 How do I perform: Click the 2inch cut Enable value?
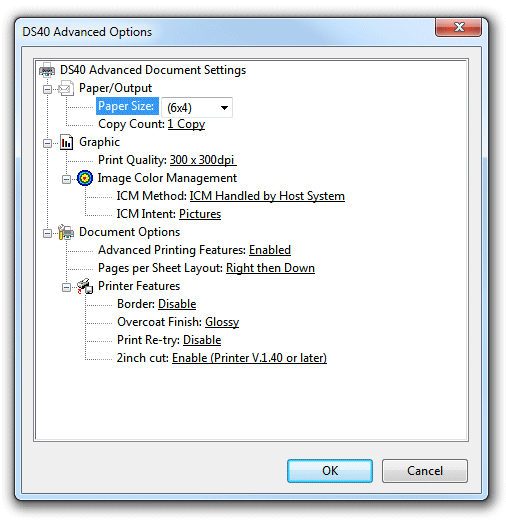[249, 358]
